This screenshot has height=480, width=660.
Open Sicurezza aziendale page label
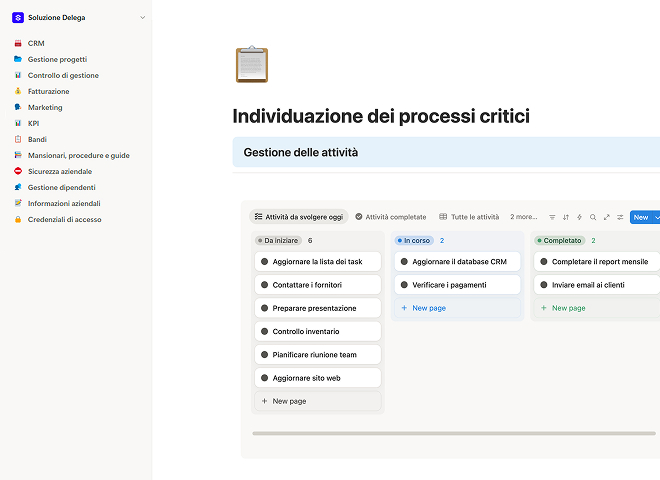[60, 171]
